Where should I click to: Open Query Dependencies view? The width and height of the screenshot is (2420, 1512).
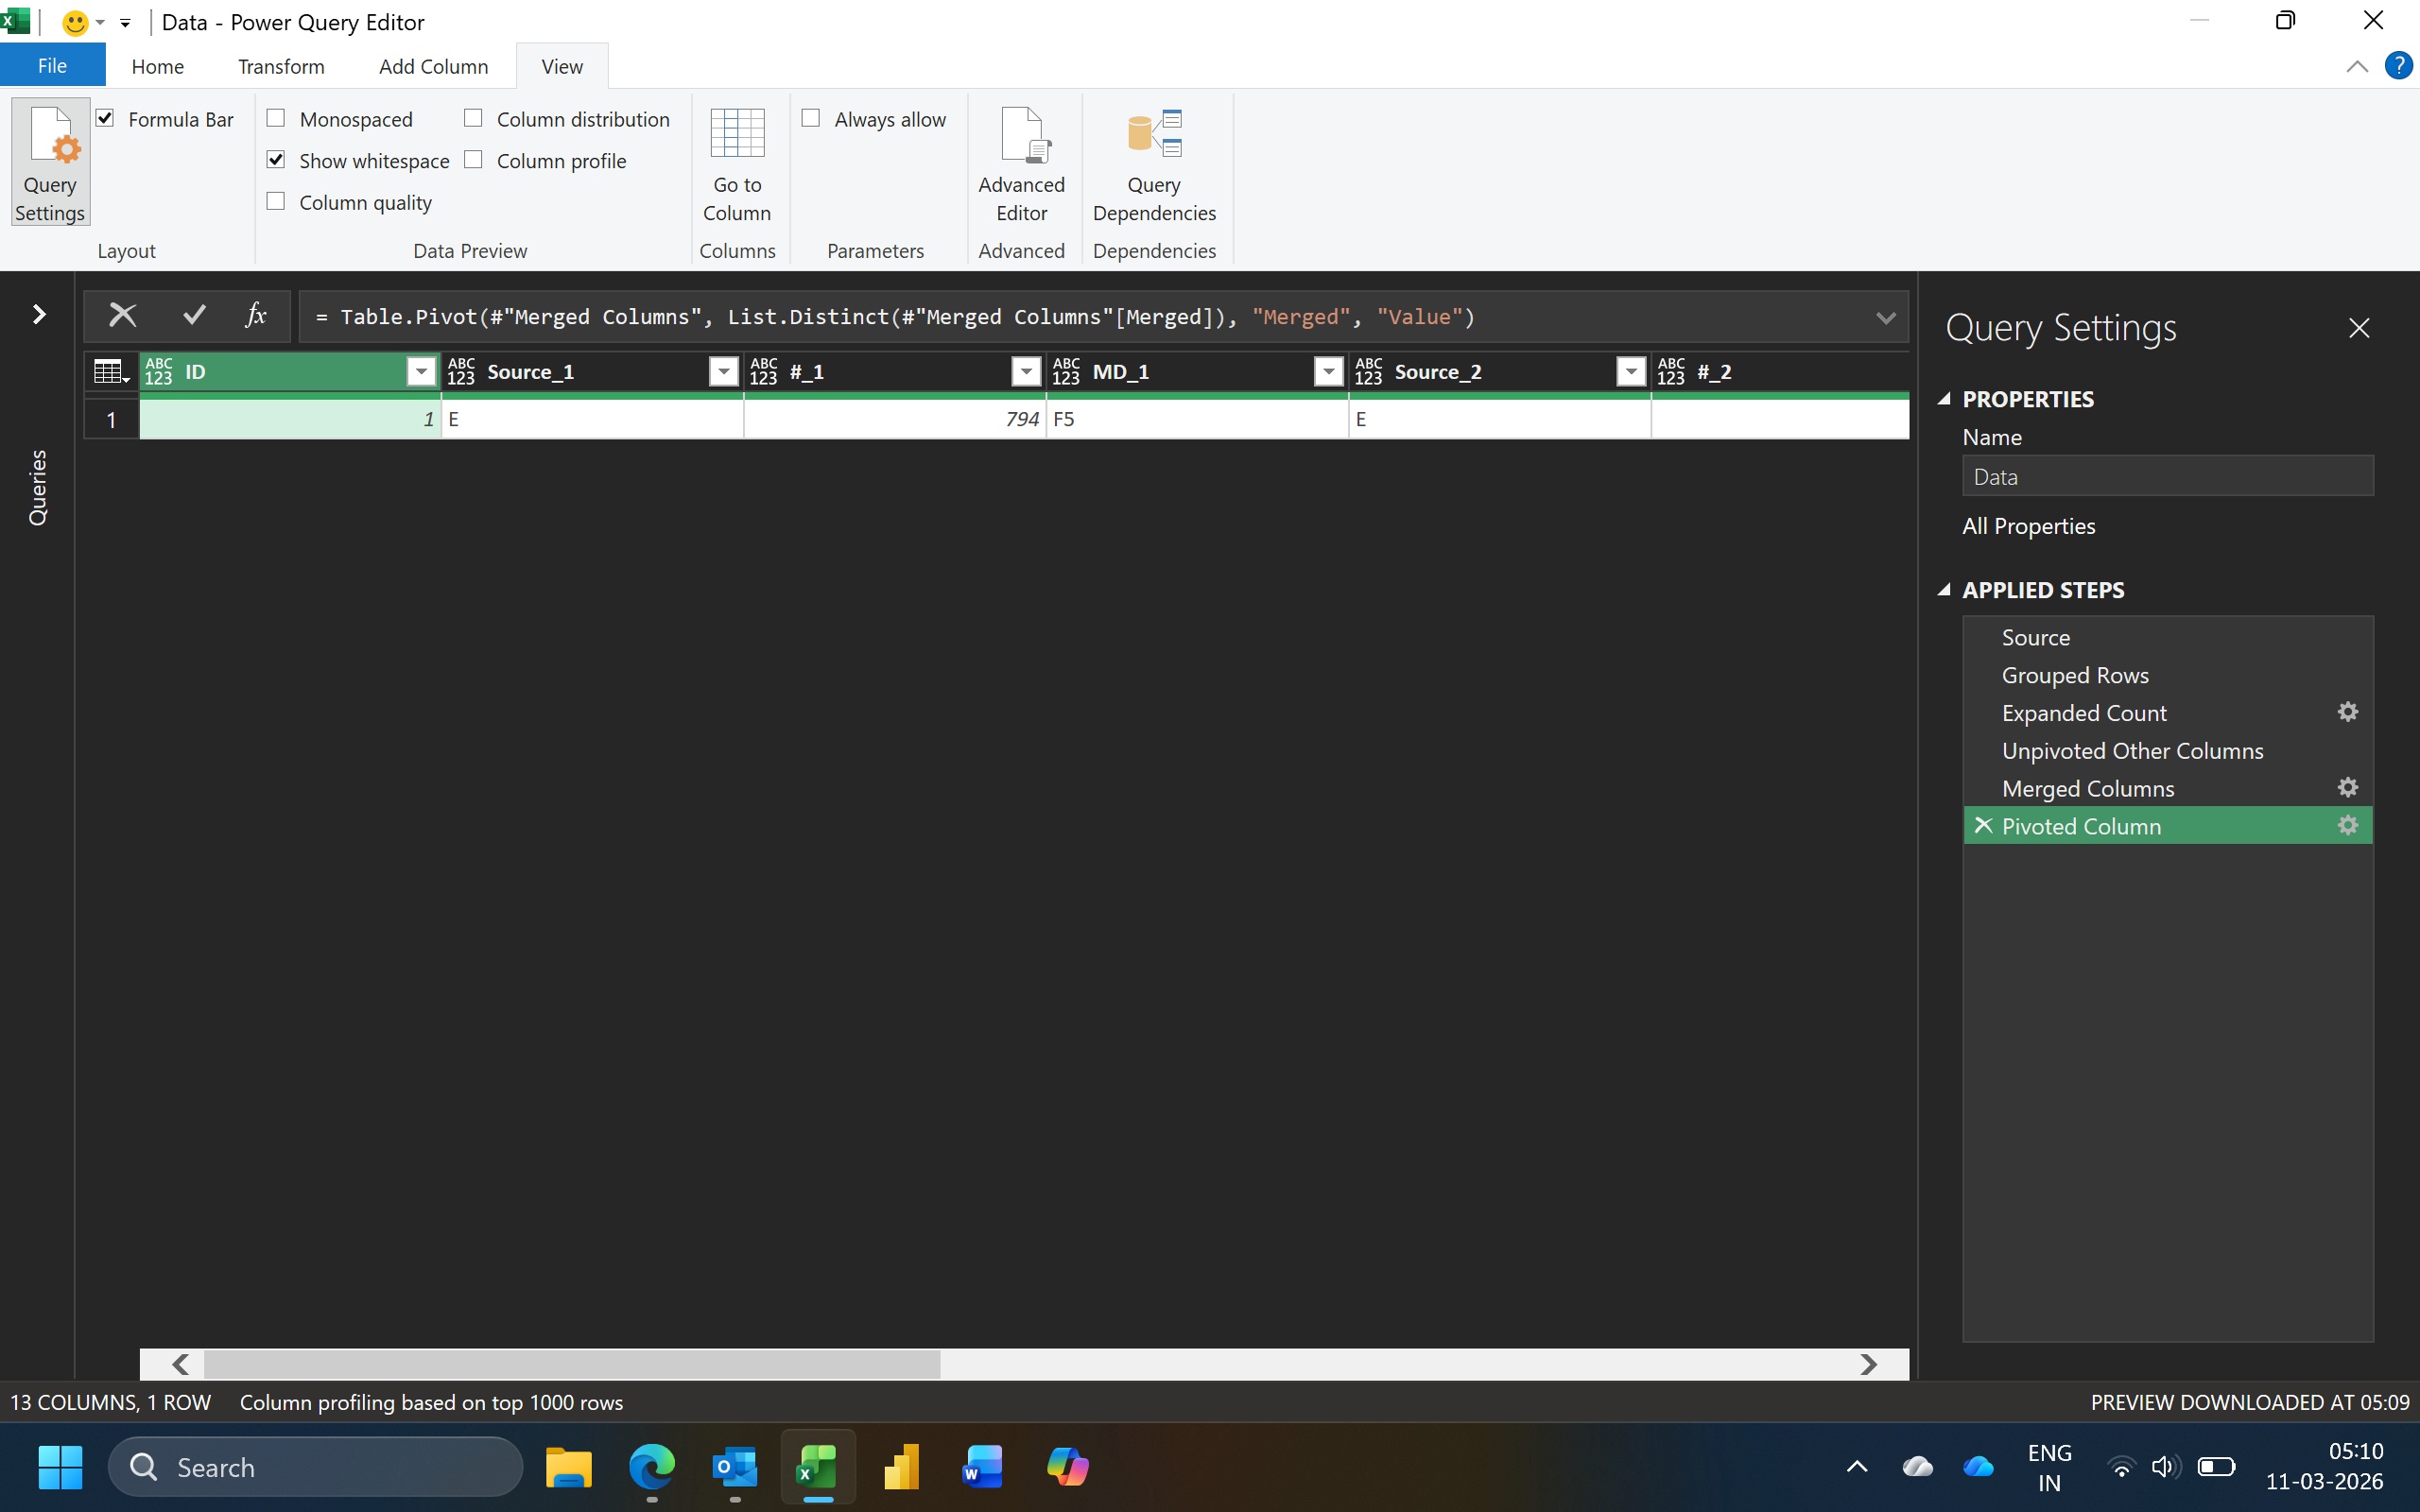1153,163
